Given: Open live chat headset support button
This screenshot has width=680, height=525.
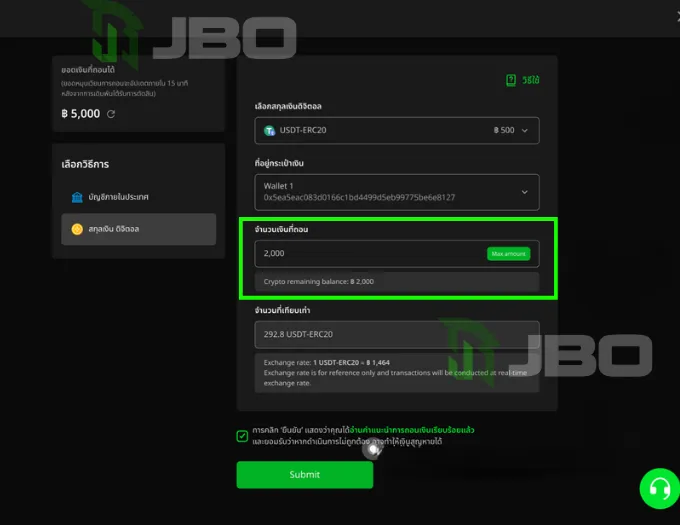Looking at the screenshot, I should (660, 489).
